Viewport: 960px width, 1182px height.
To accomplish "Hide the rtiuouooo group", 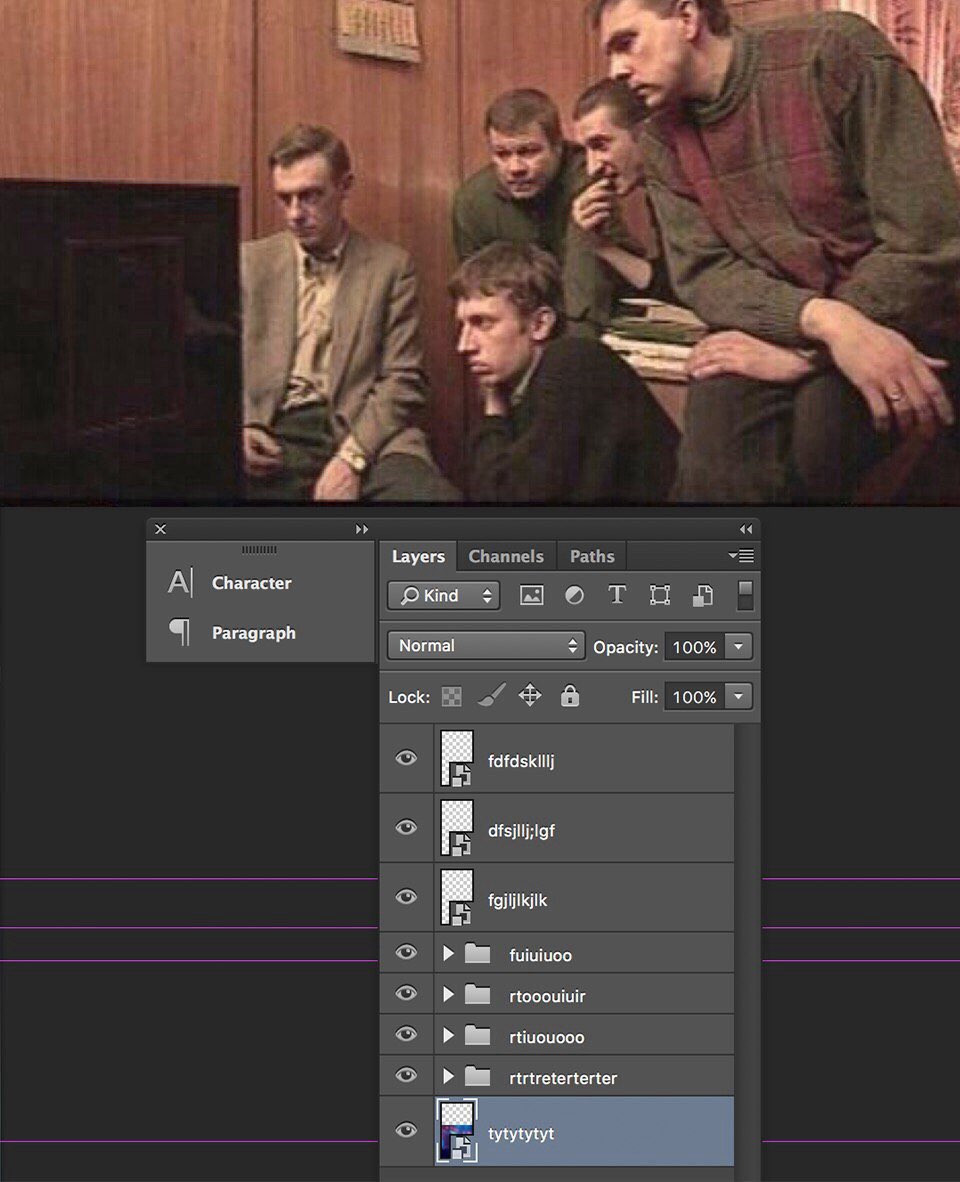I will click(x=406, y=1033).
